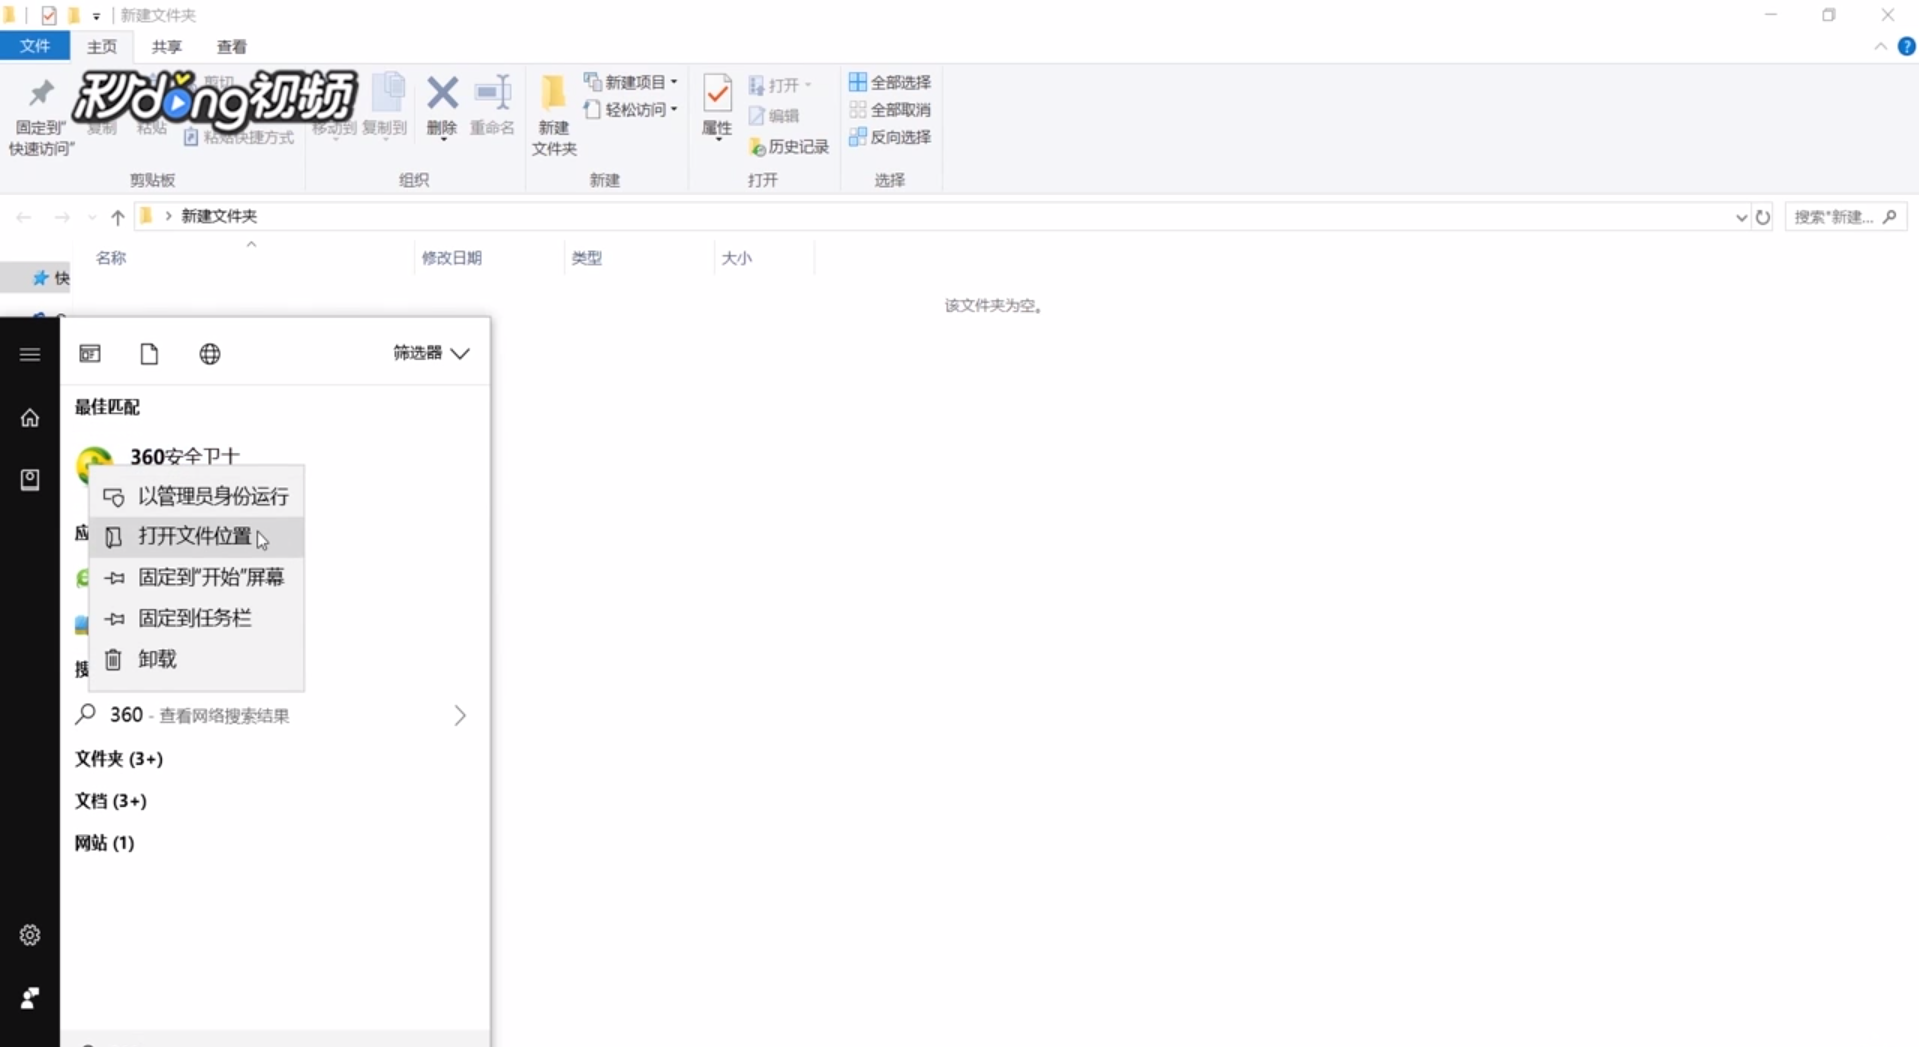The height and width of the screenshot is (1047, 1919).
Task: Click the search 新建文件夹 input box
Action: 1846,217
